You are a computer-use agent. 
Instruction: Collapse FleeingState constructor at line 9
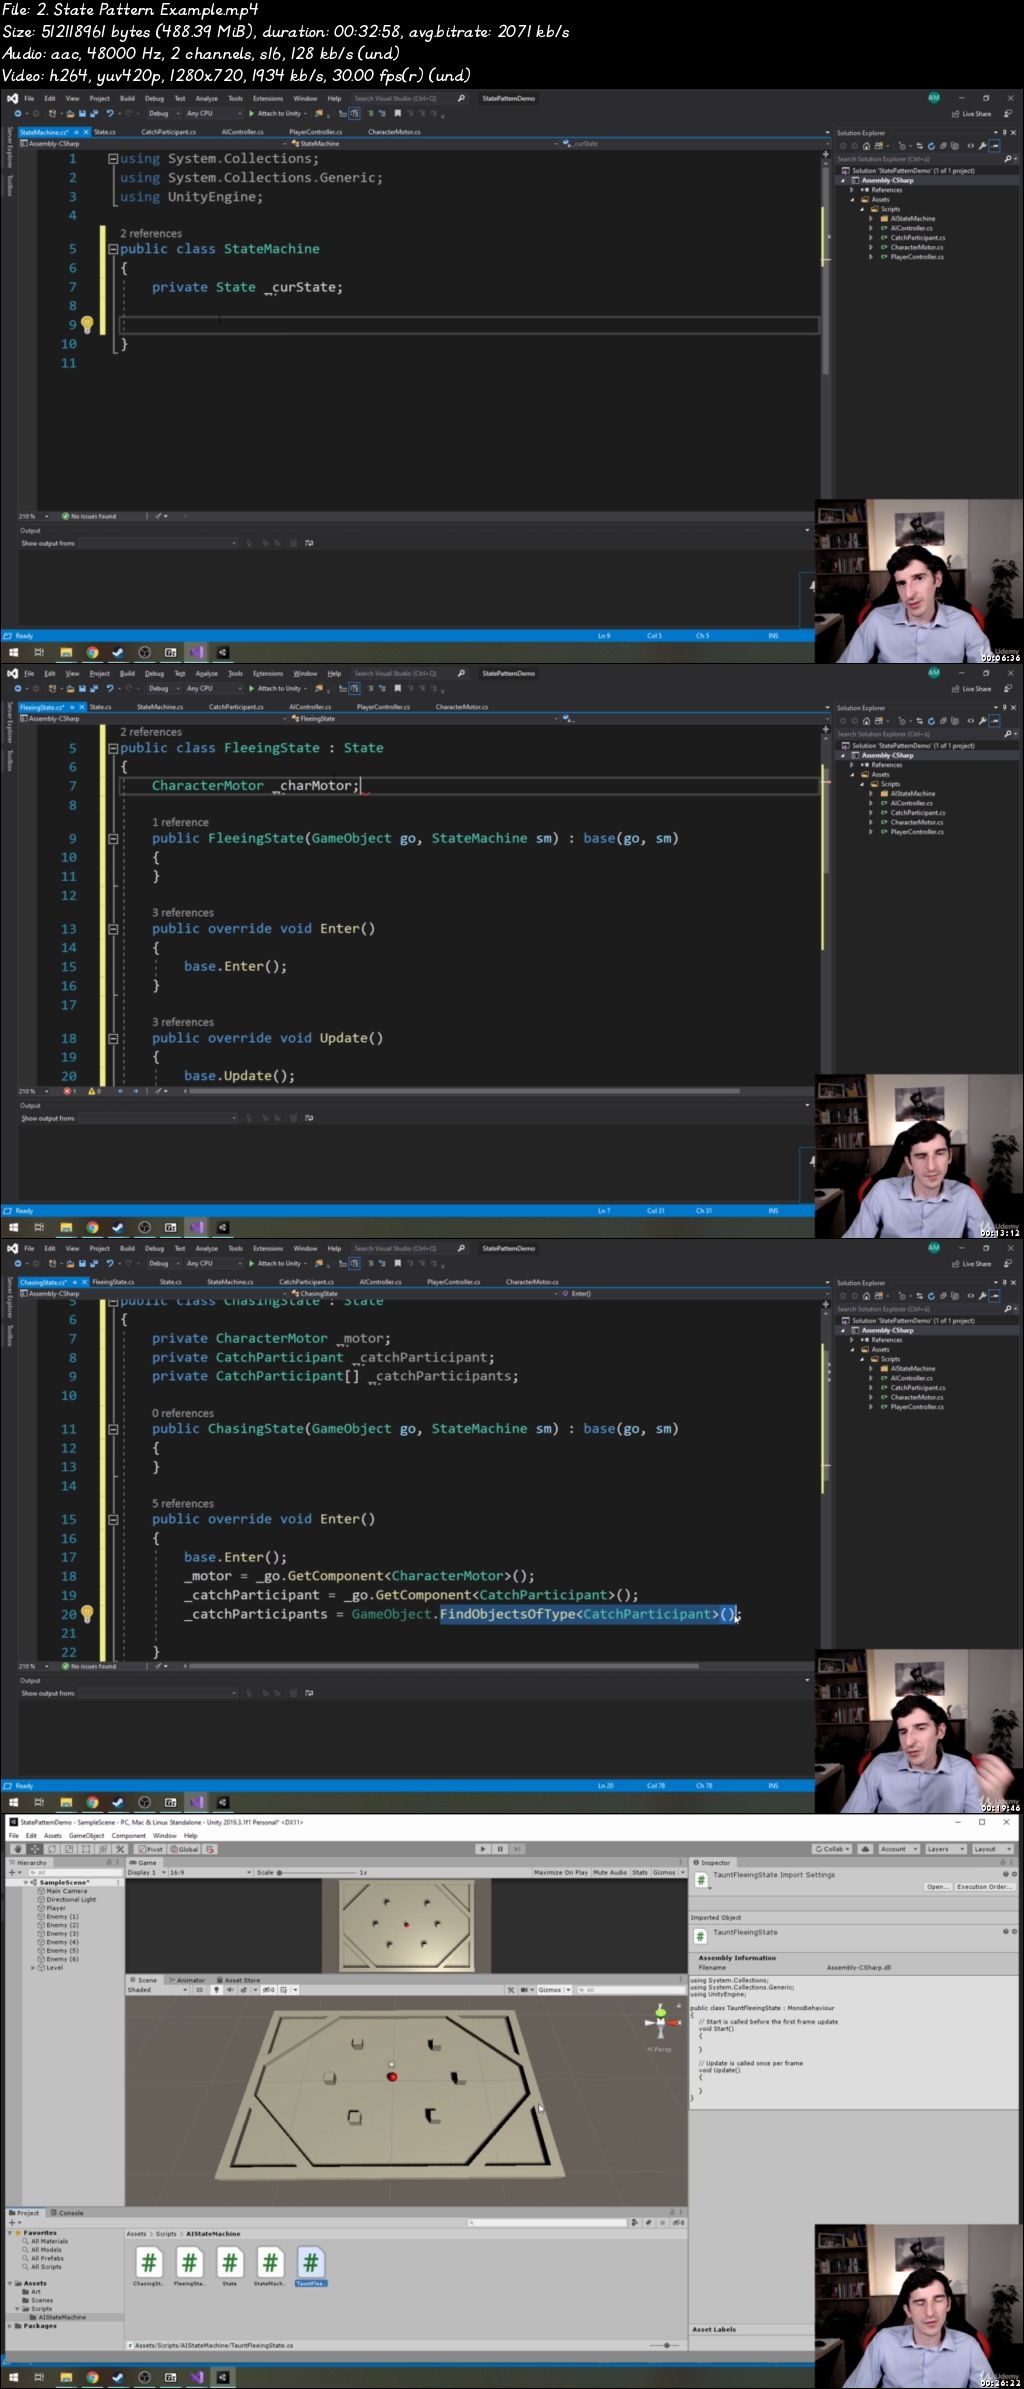click(x=113, y=839)
